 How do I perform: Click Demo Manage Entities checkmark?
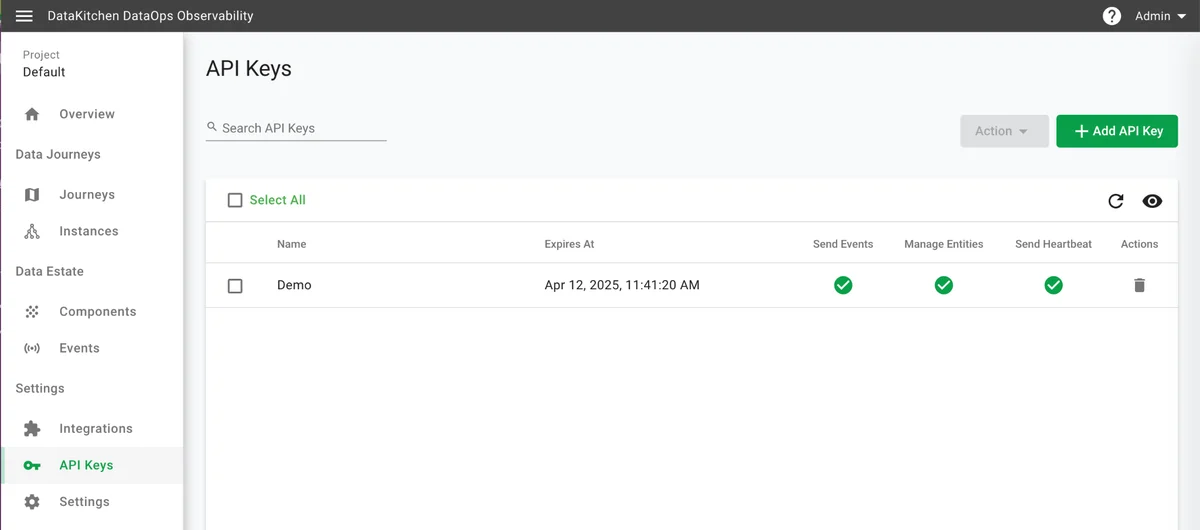(943, 285)
